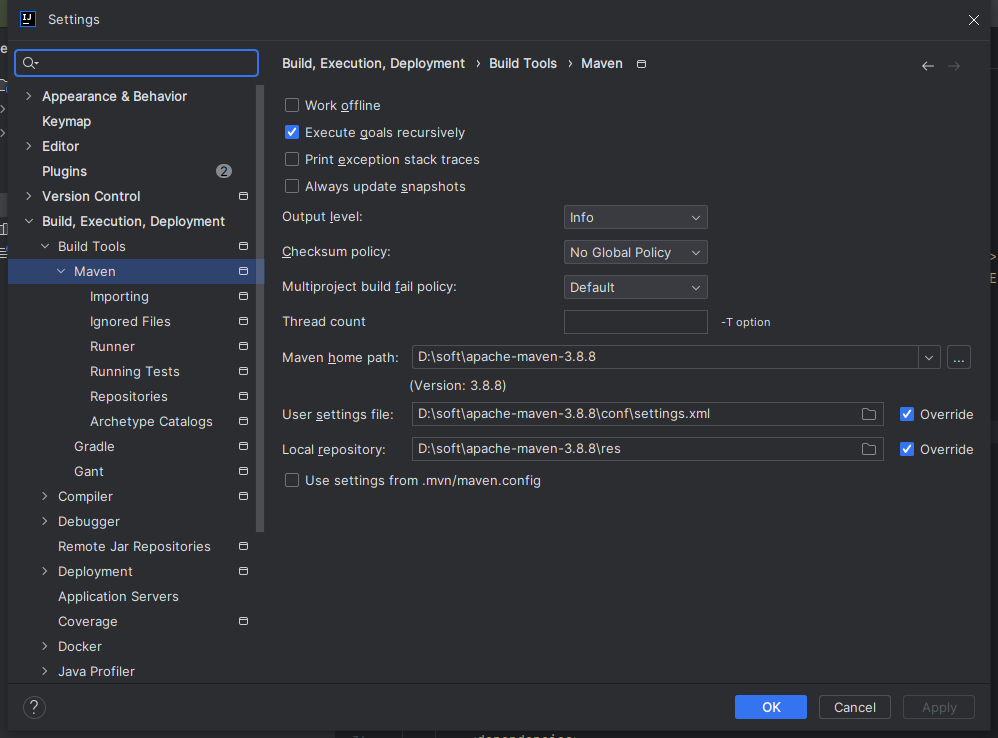Open the Checksum policy dropdown
Image resolution: width=998 pixels, height=738 pixels.
[635, 253]
